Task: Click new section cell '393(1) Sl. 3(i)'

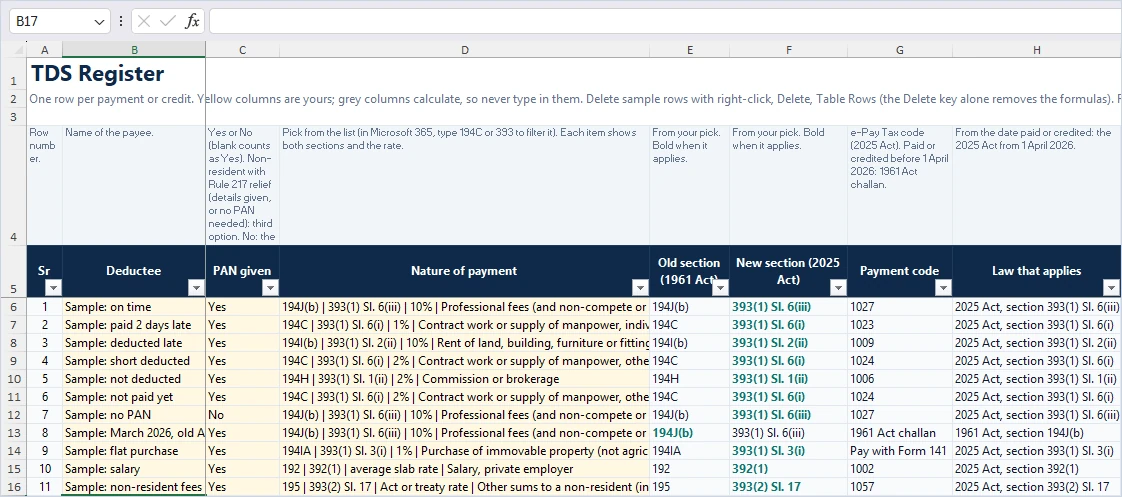Action: (789, 451)
